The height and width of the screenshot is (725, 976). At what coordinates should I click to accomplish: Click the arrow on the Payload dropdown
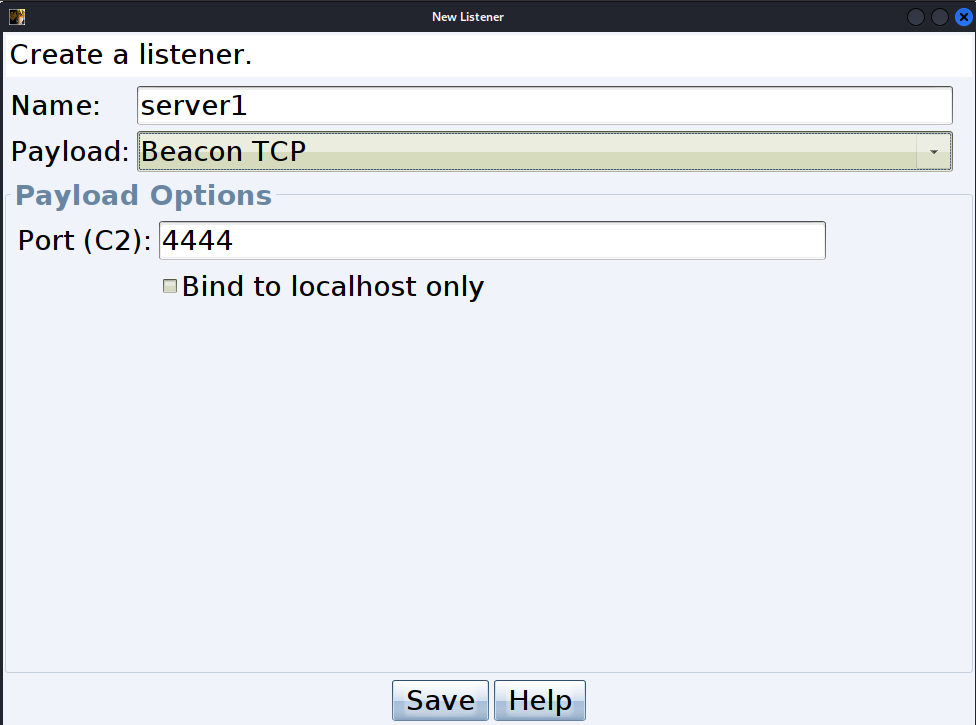click(x=933, y=151)
